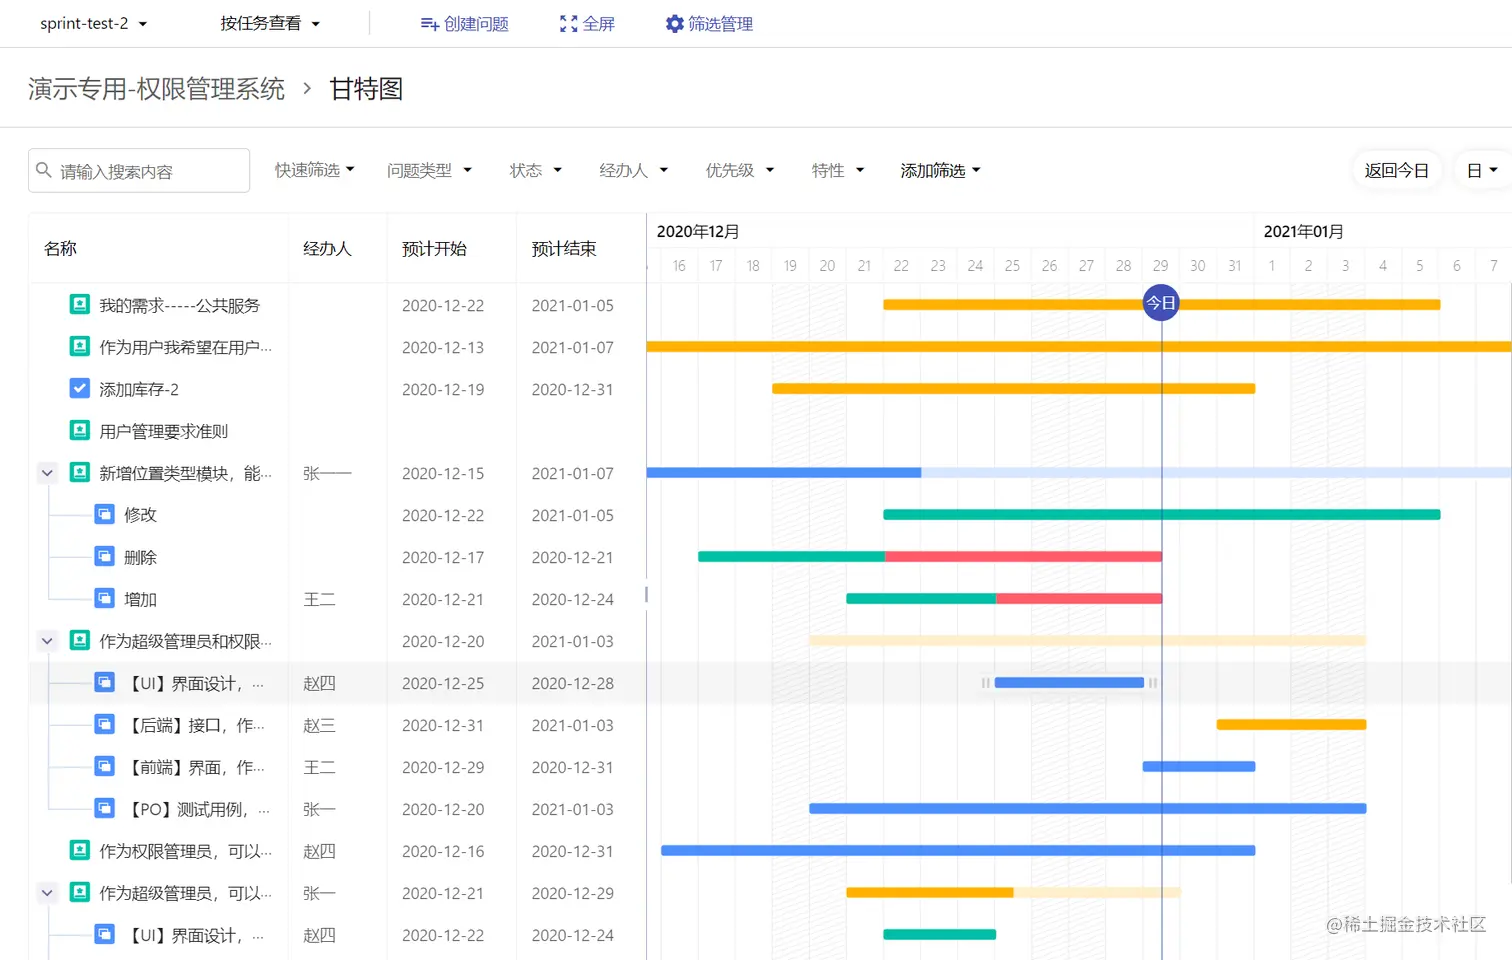Click the 创建问题 create issue icon
The height and width of the screenshot is (960, 1512).
point(428,23)
